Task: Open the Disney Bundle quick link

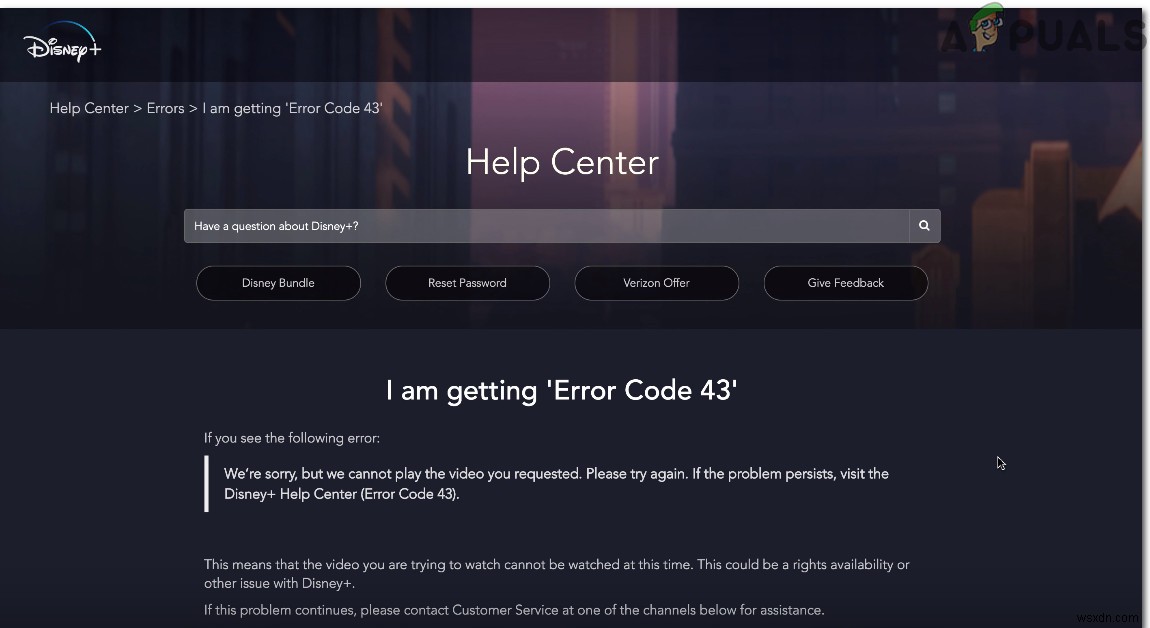Action: coord(278,283)
